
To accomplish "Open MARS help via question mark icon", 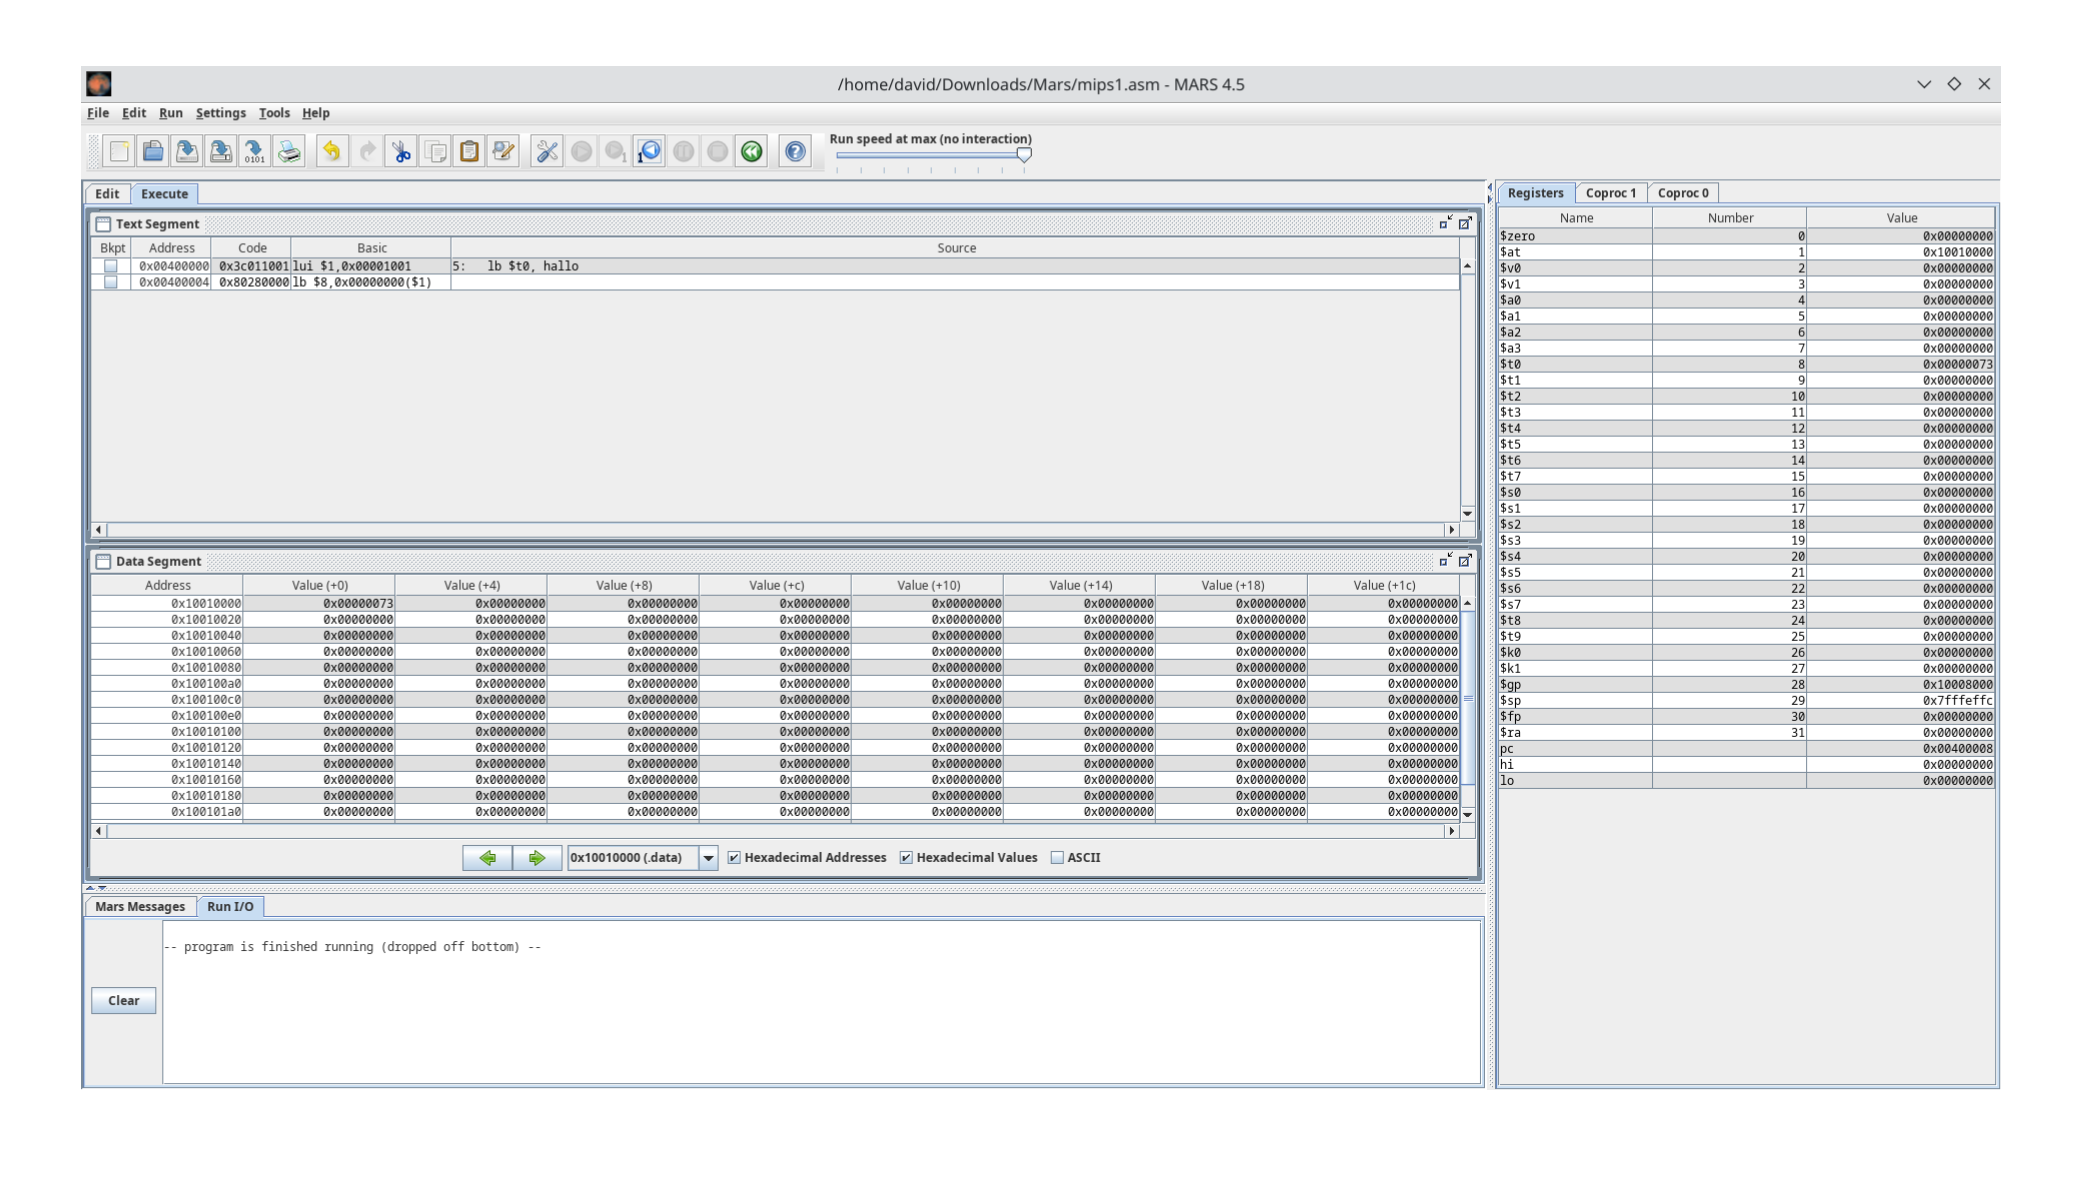I will (x=793, y=151).
